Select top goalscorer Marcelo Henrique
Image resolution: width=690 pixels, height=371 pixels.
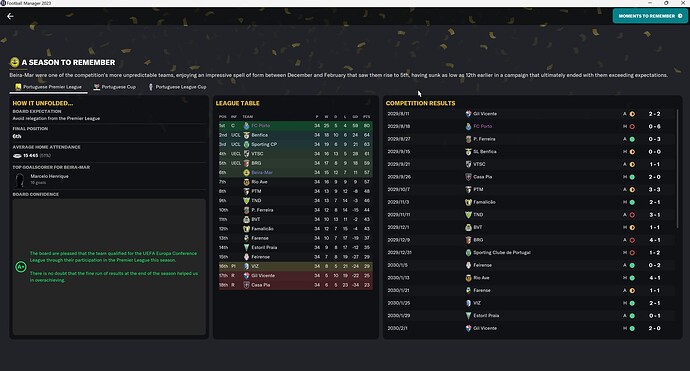coord(49,176)
